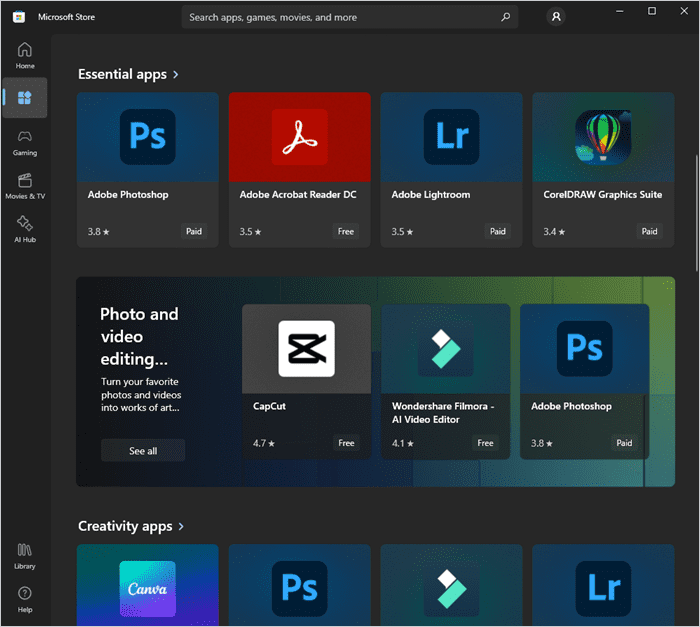Click the 3.4 star rating on CorelDRAW
The image size is (700, 627).
point(554,232)
